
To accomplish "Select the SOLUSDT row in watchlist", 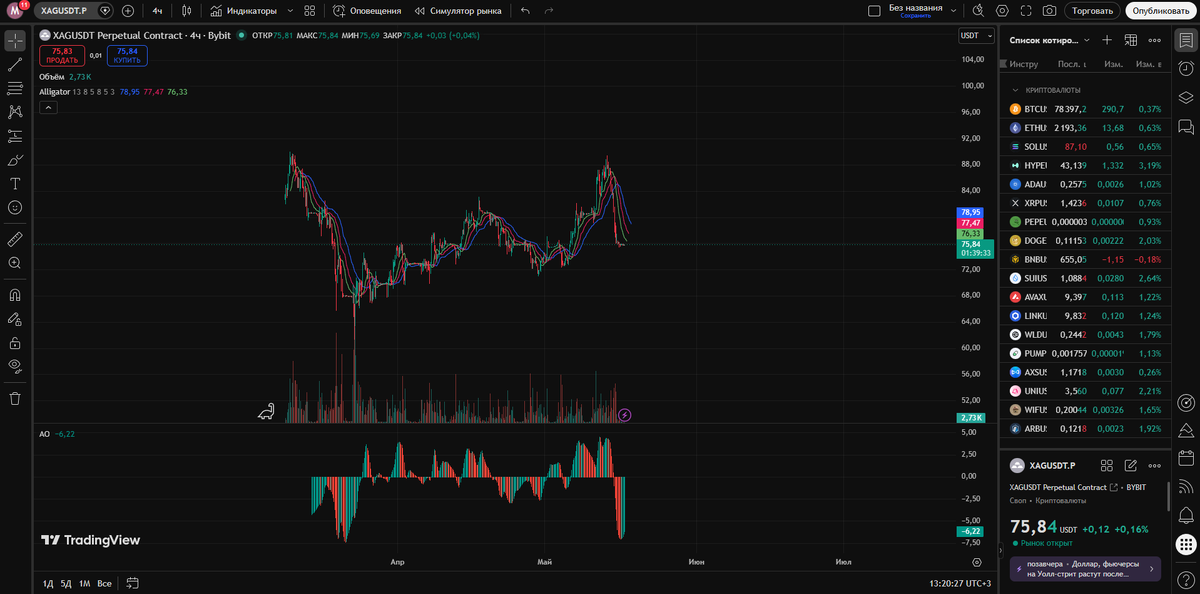I will click(1085, 147).
